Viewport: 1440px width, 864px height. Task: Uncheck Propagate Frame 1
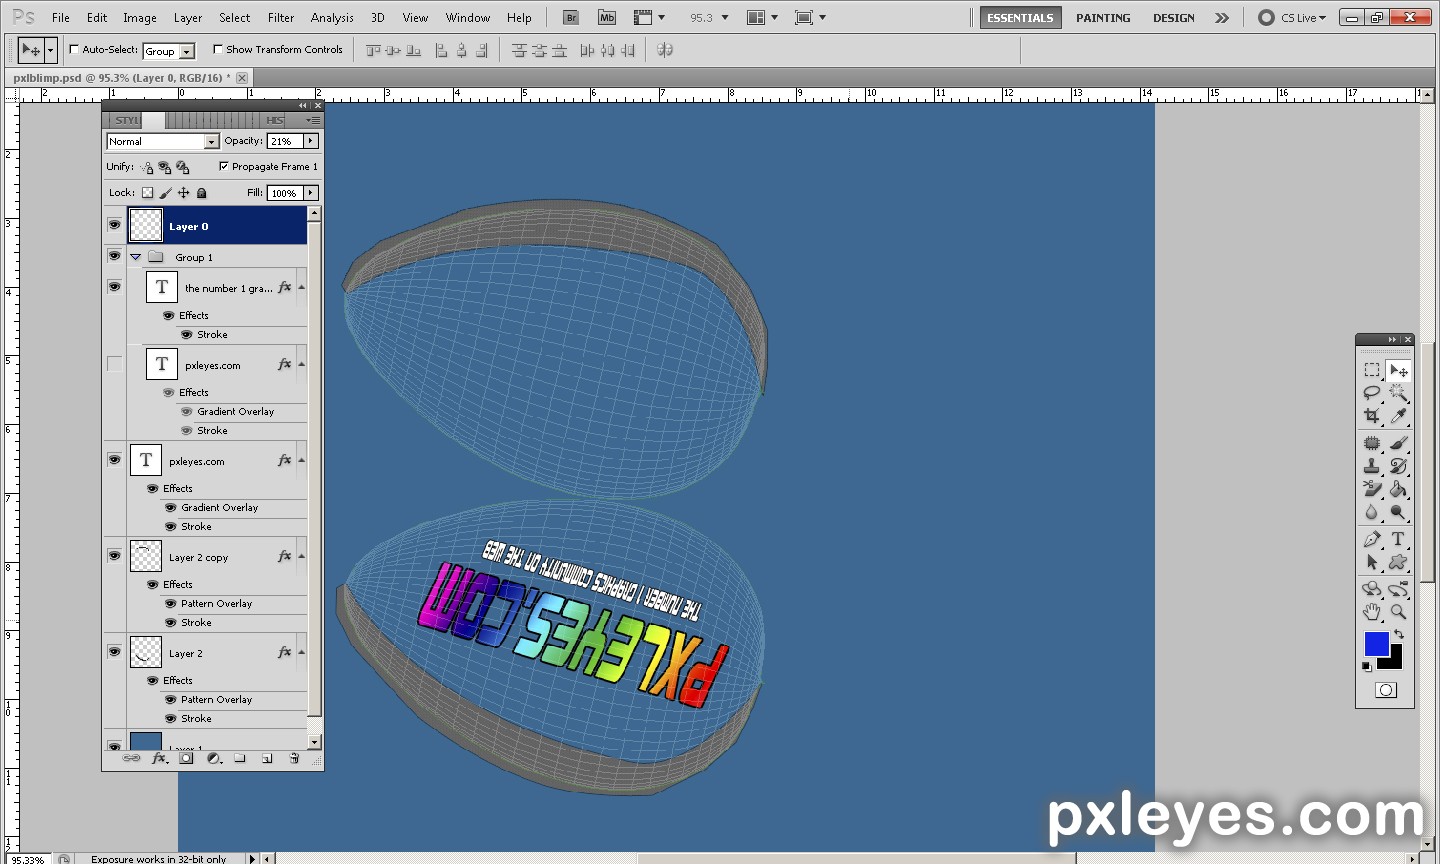pos(223,166)
